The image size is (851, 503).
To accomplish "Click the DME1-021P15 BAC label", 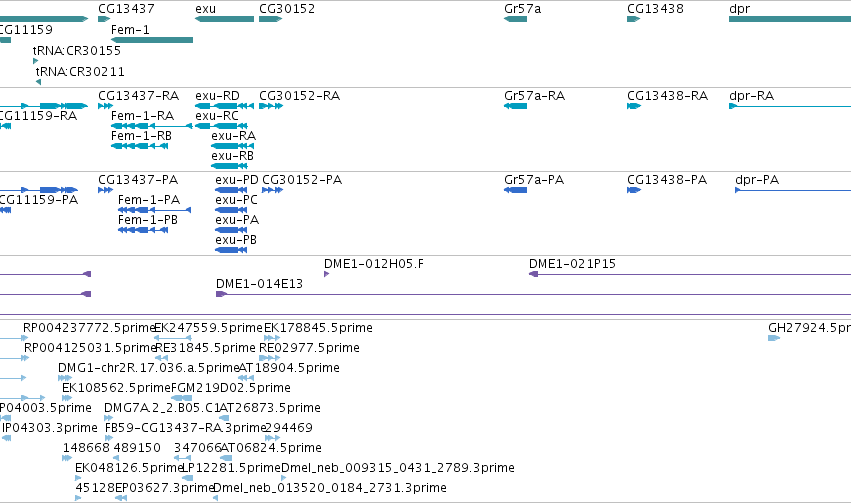I will click(x=572, y=264).
